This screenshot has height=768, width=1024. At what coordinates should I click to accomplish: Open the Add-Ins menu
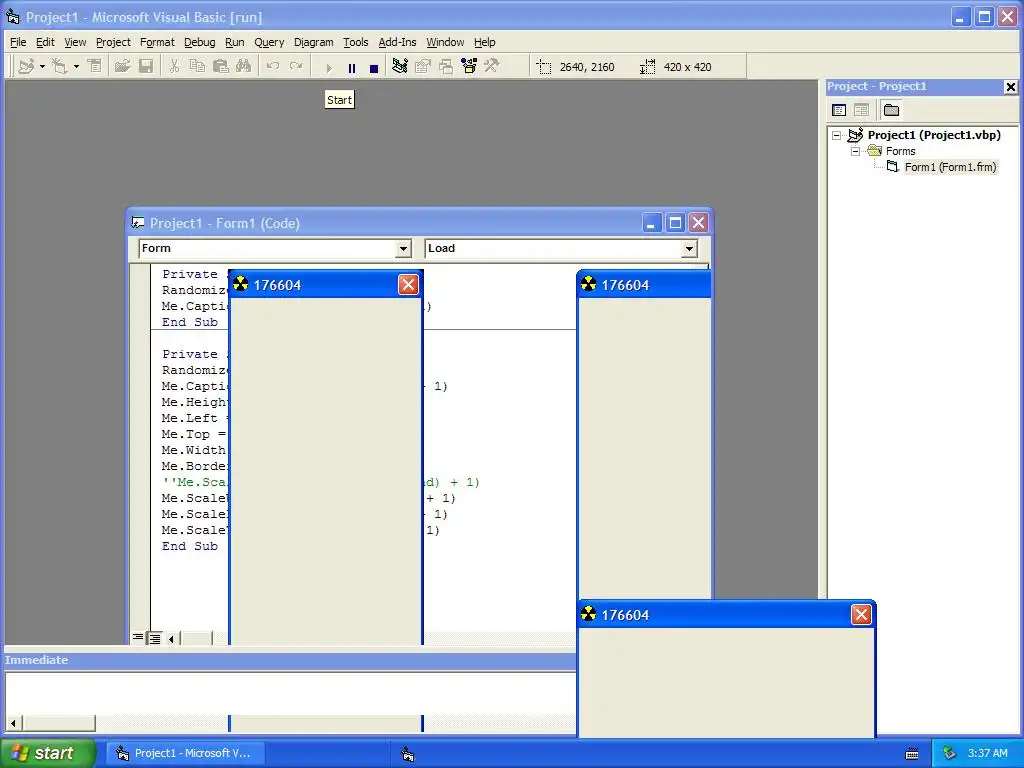pyautogui.click(x=397, y=42)
